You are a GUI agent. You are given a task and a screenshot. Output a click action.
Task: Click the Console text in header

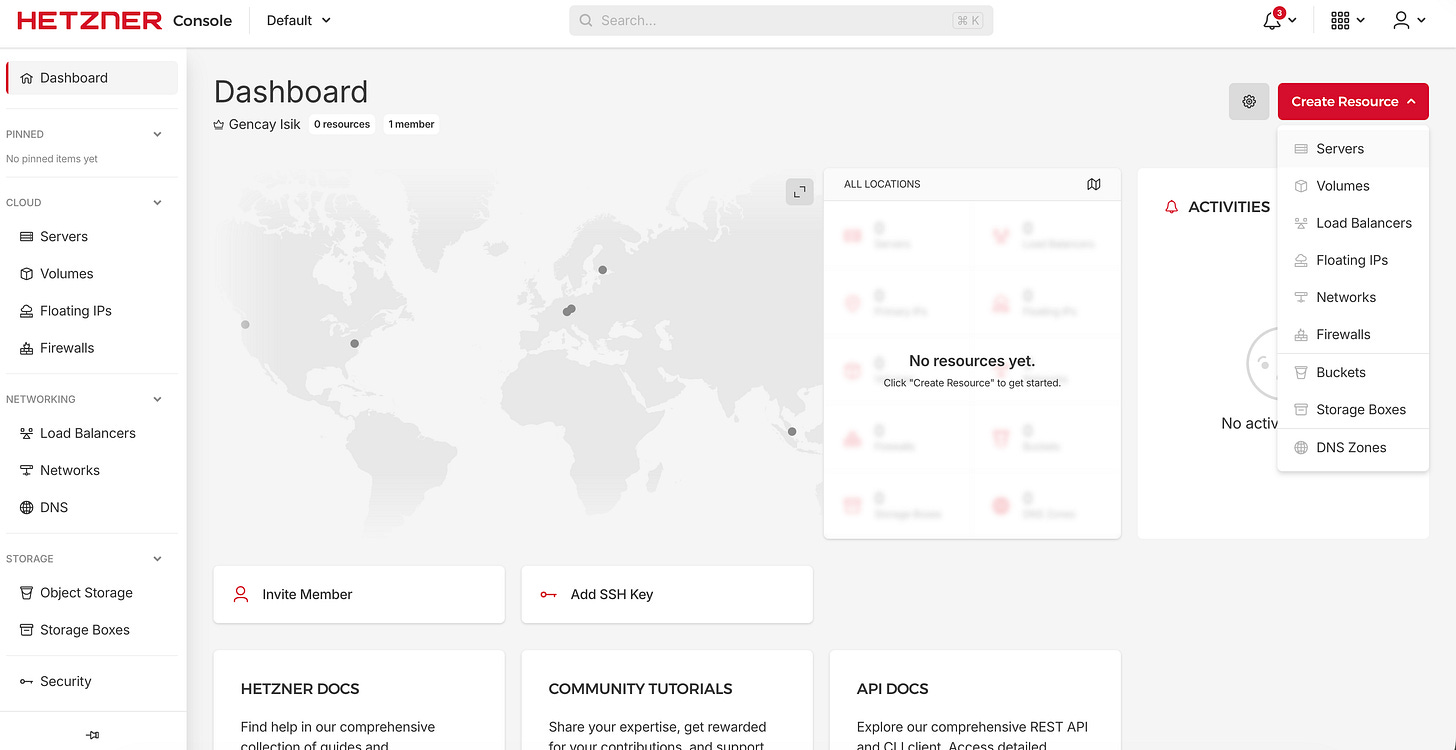click(202, 20)
